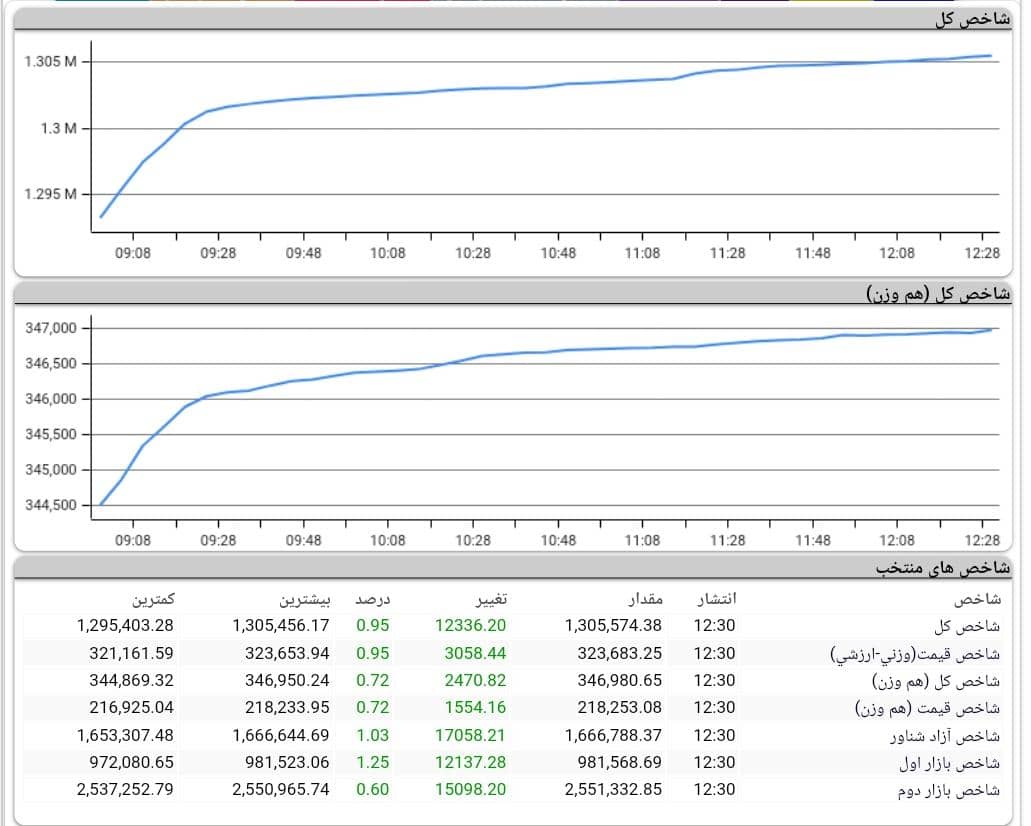Click percent value 1.25
This screenshot has width=1031, height=826.
coord(373,762)
